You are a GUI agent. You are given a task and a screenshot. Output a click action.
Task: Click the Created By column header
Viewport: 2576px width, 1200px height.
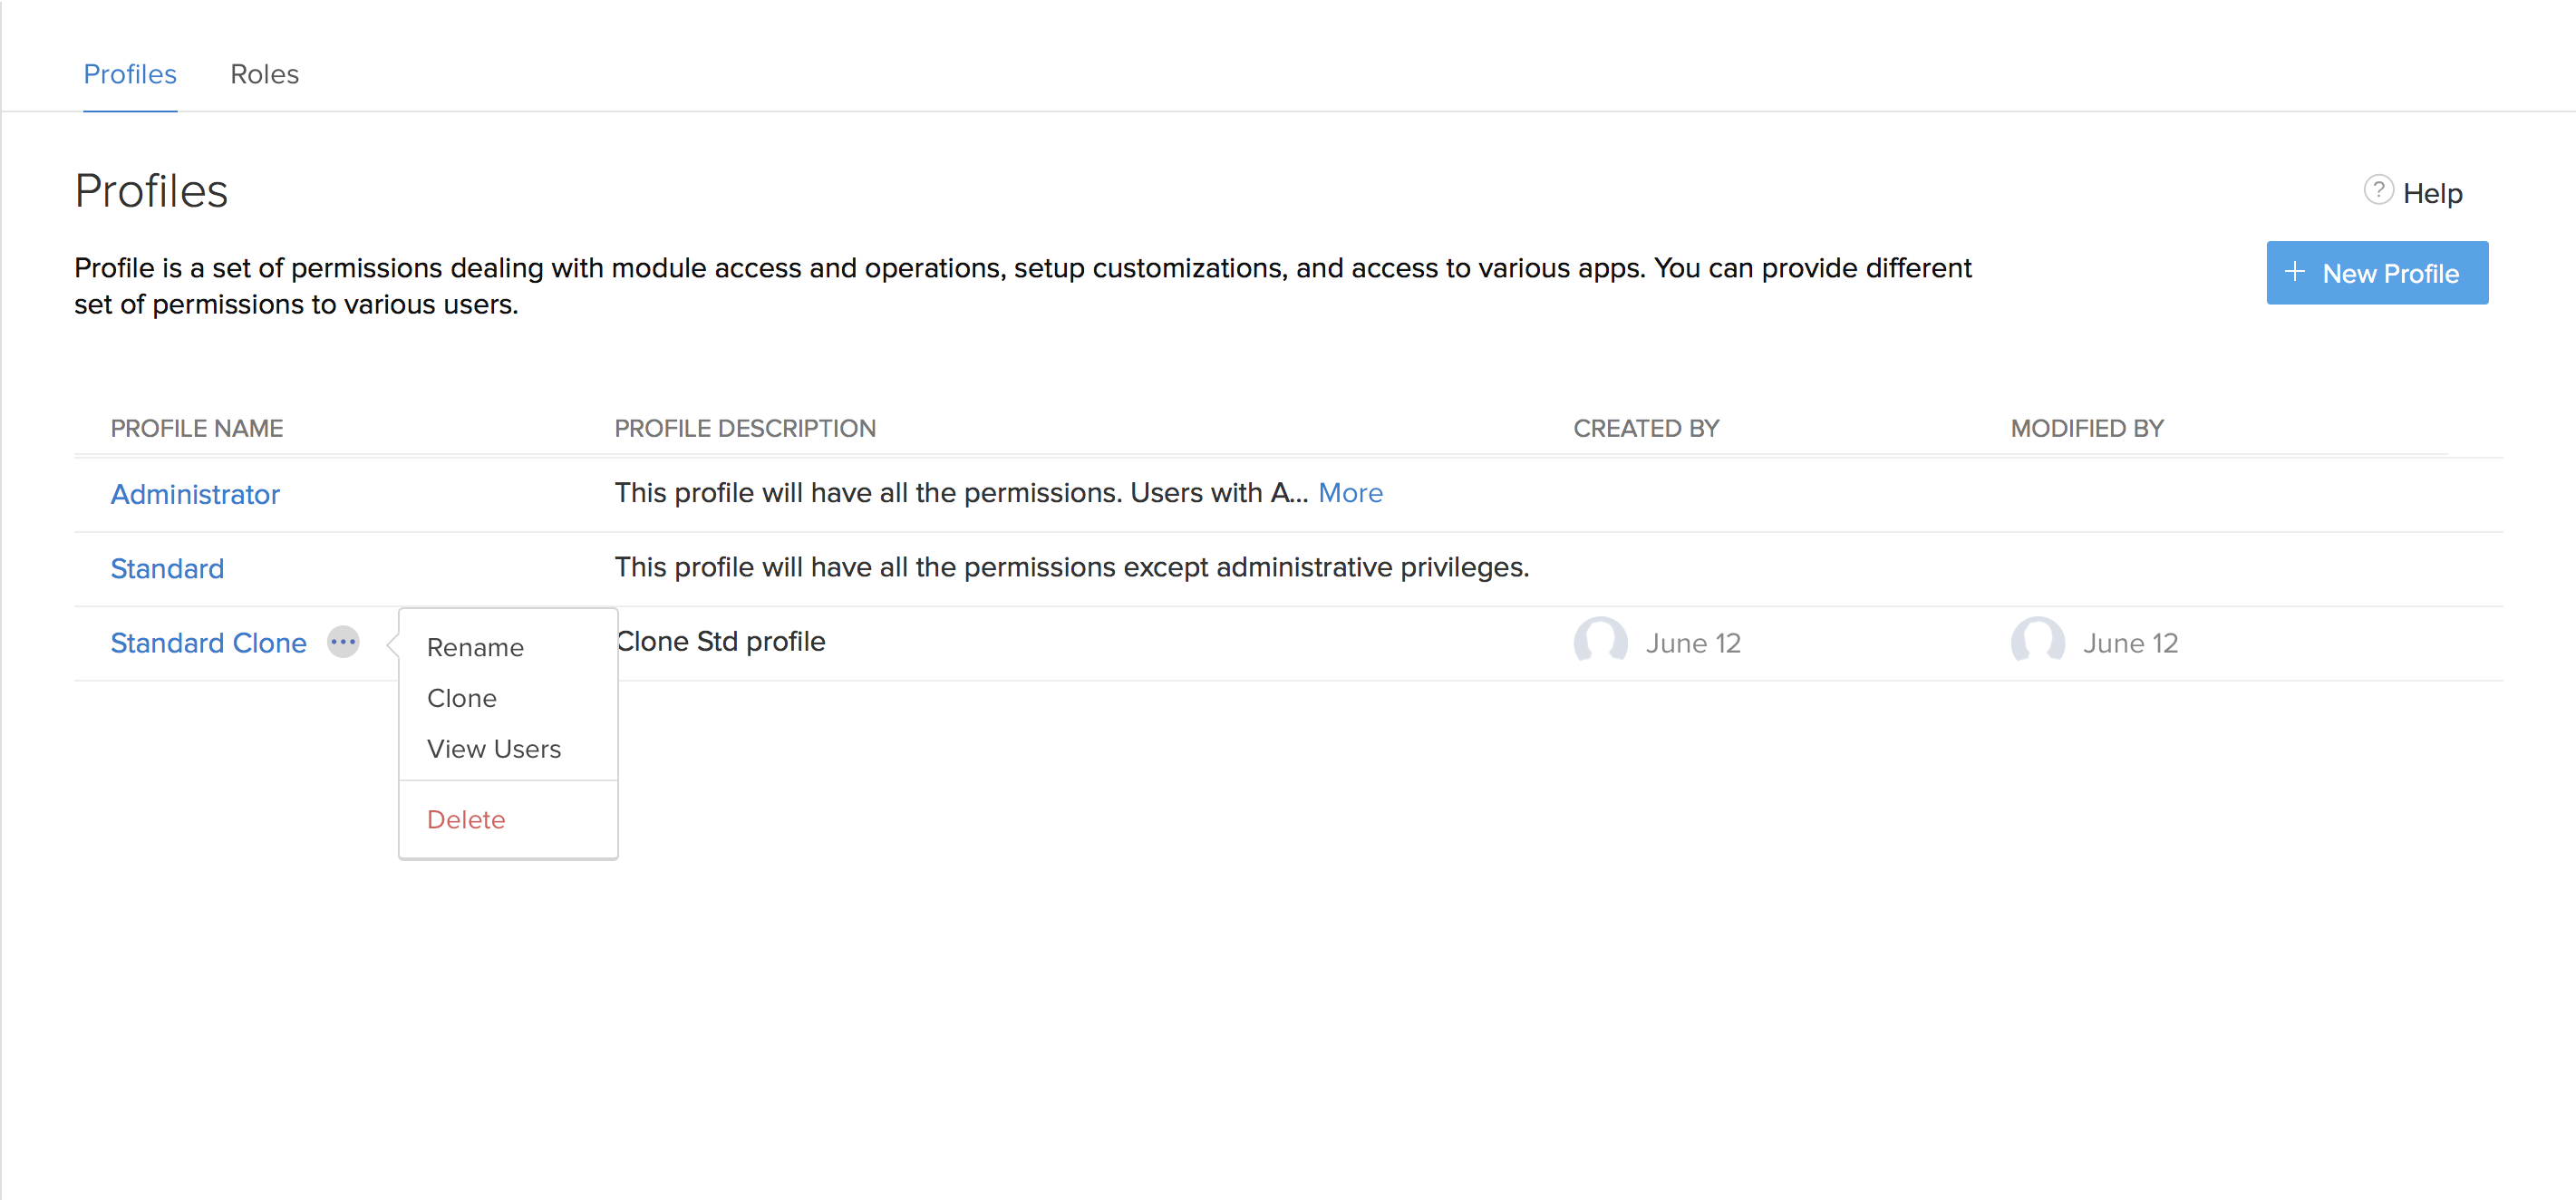tap(1646, 428)
